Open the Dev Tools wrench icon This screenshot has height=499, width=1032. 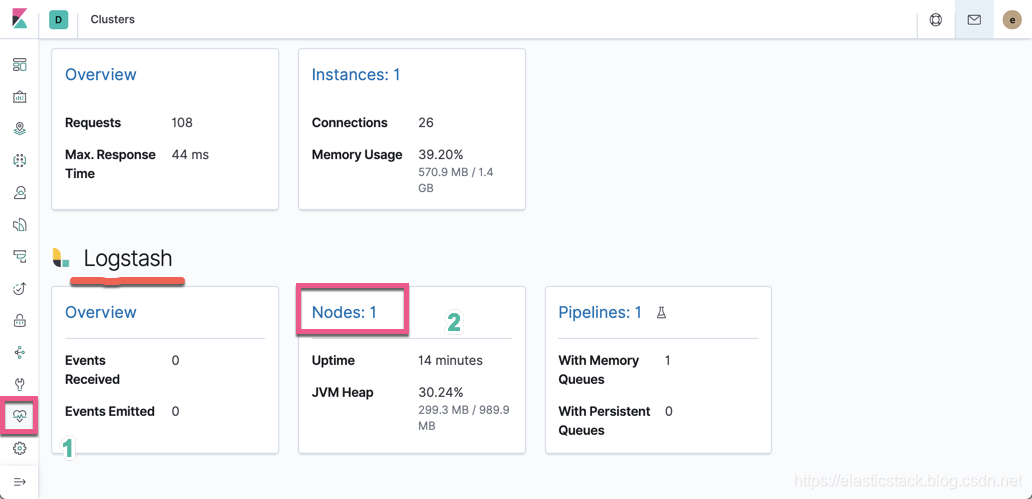point(20,384)
